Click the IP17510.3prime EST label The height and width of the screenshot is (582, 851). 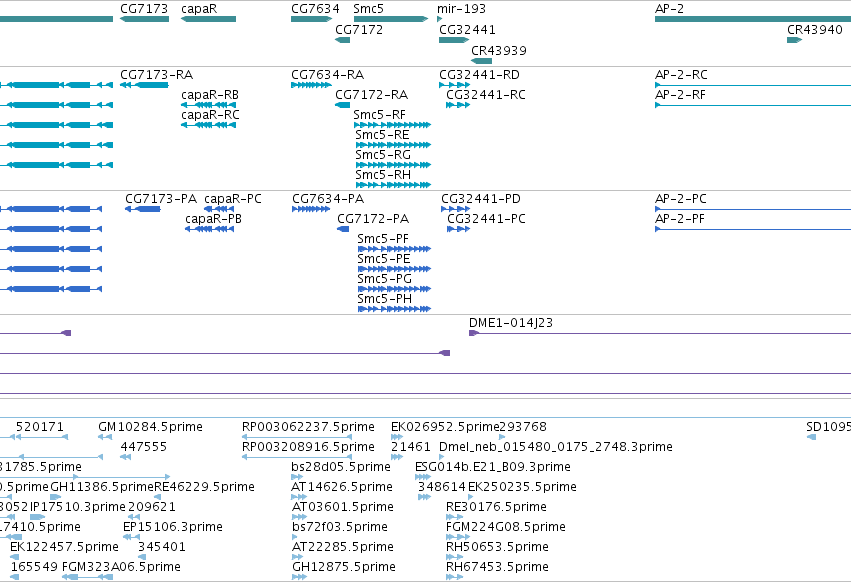[x=78, y=507]
